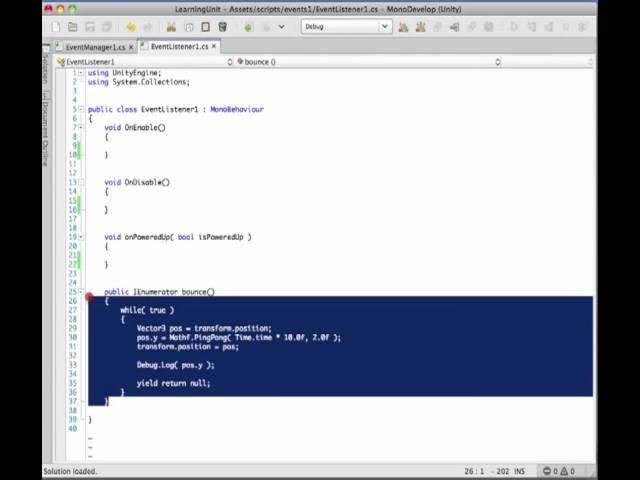Click the Save file toolbar icon
This screenshot has height=480, width=640.
click(90, 27)
